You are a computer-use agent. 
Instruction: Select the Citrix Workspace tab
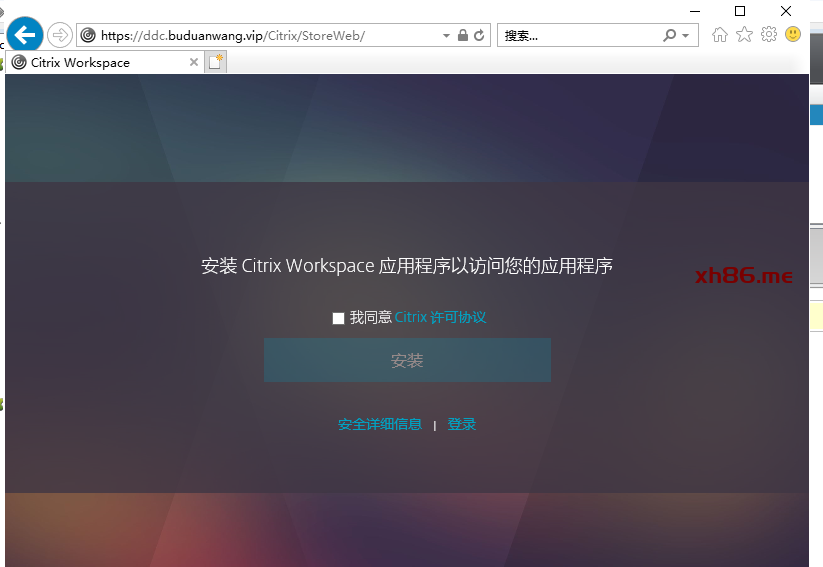pyautogui.click(x=105, y=62)
